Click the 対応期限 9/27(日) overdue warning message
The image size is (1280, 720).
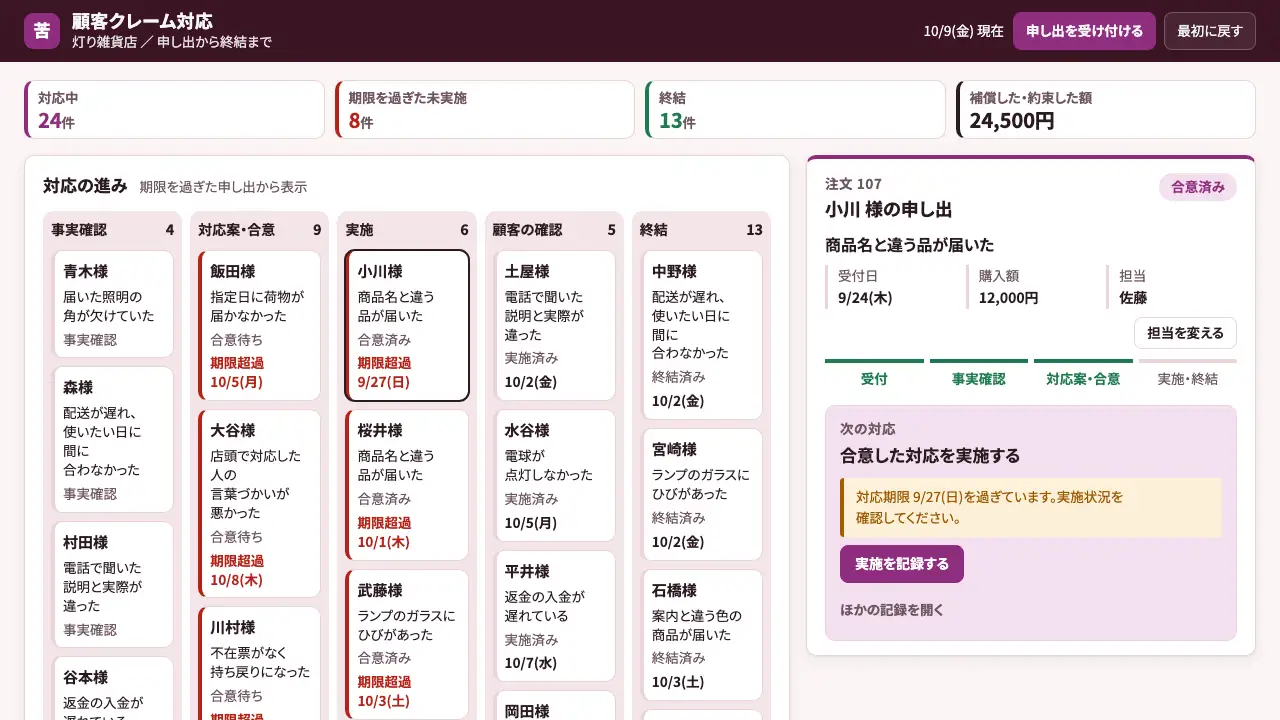pyautogui.click(x=1031, y=508)
